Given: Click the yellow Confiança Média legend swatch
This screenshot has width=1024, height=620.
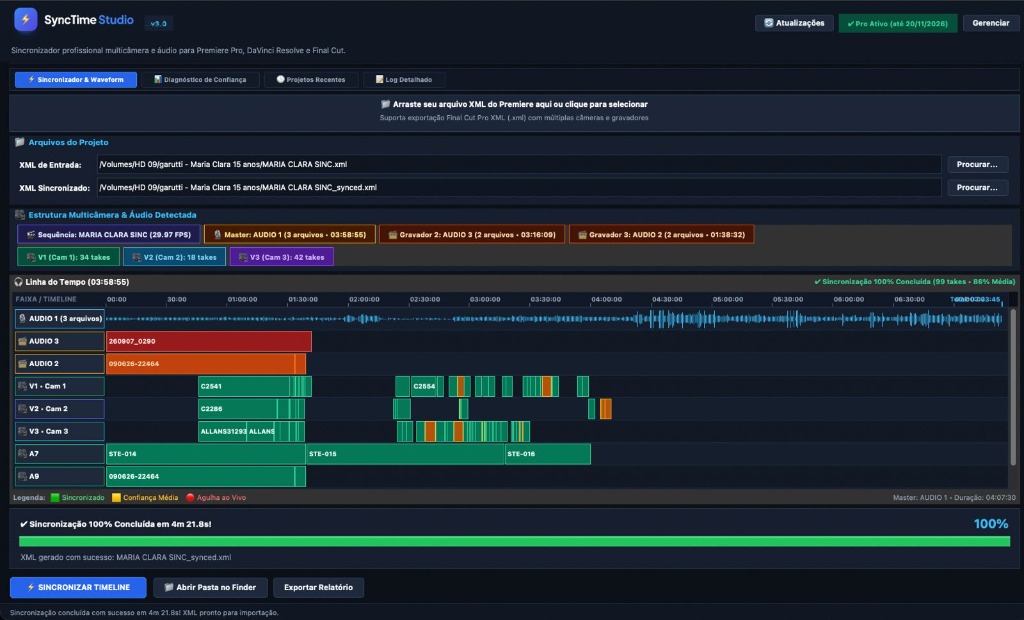Looking at the screenshot, I should pyautogui.click(x=116, y=498).
